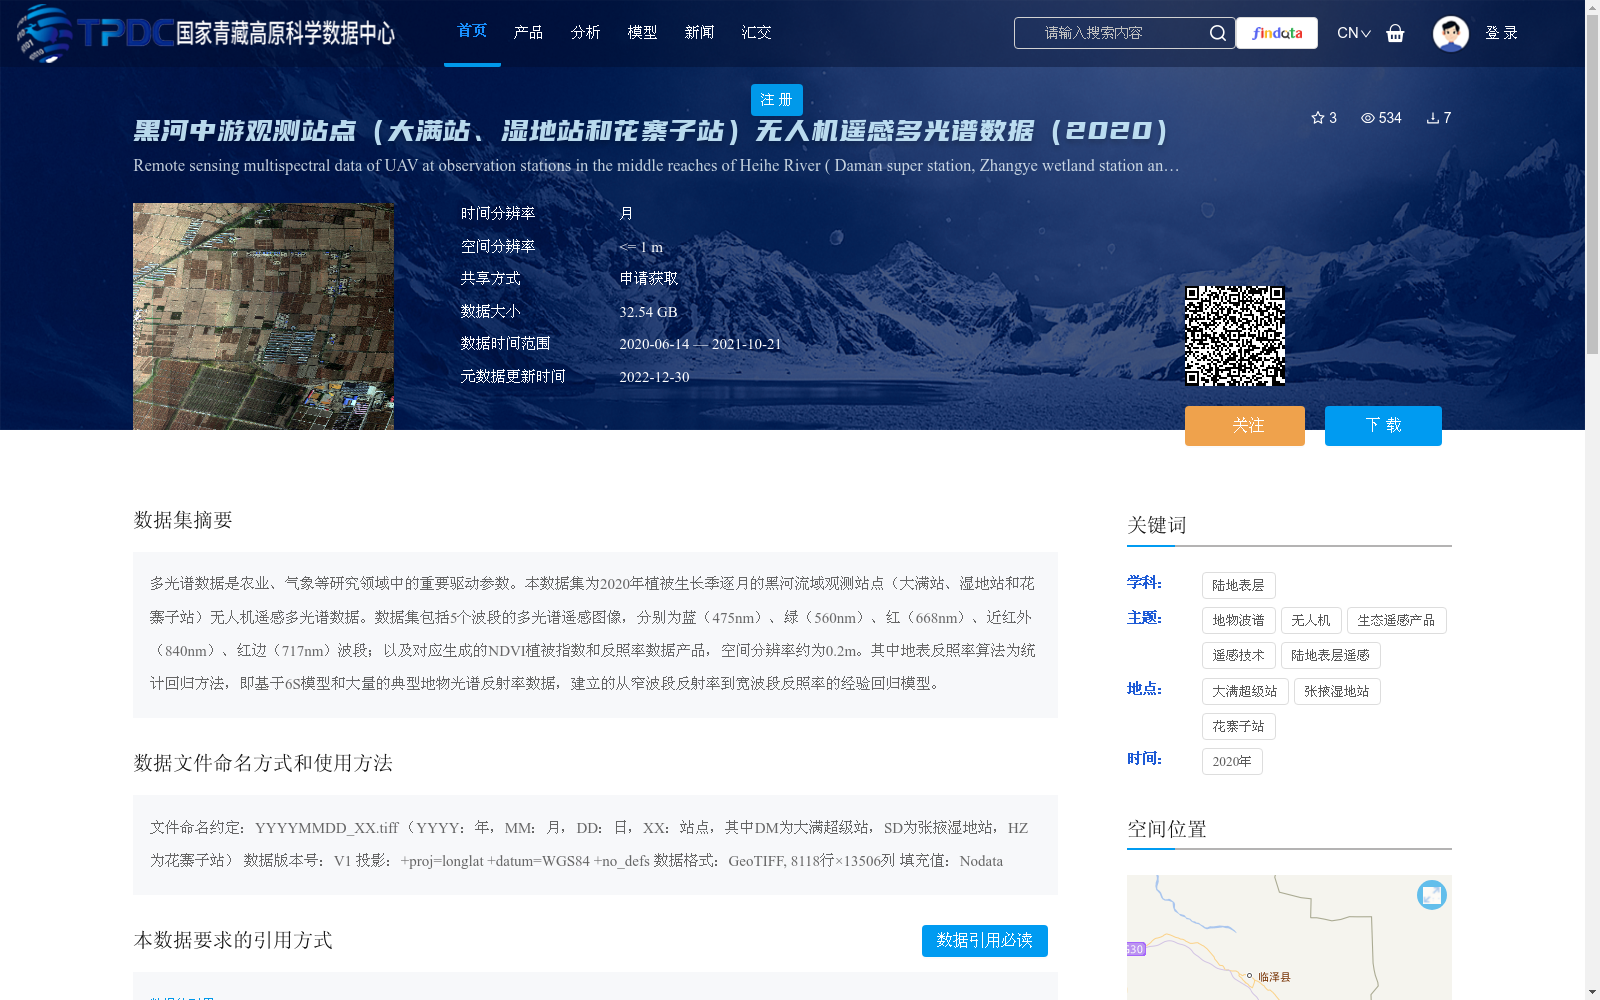Click the orange 关注 follow button
This screenshot has height=1000, width=1600.
[x=1245, y=426]
